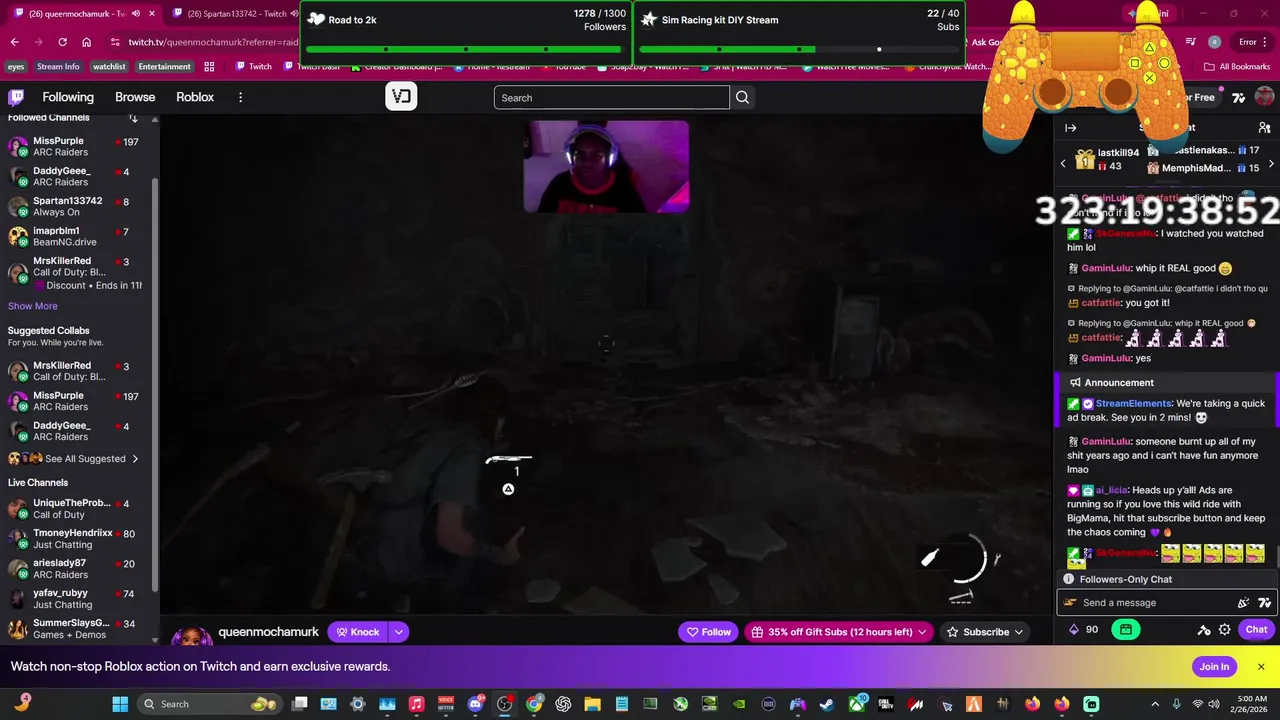
Task: Open the Following page
Action: (x=68, y=97)
